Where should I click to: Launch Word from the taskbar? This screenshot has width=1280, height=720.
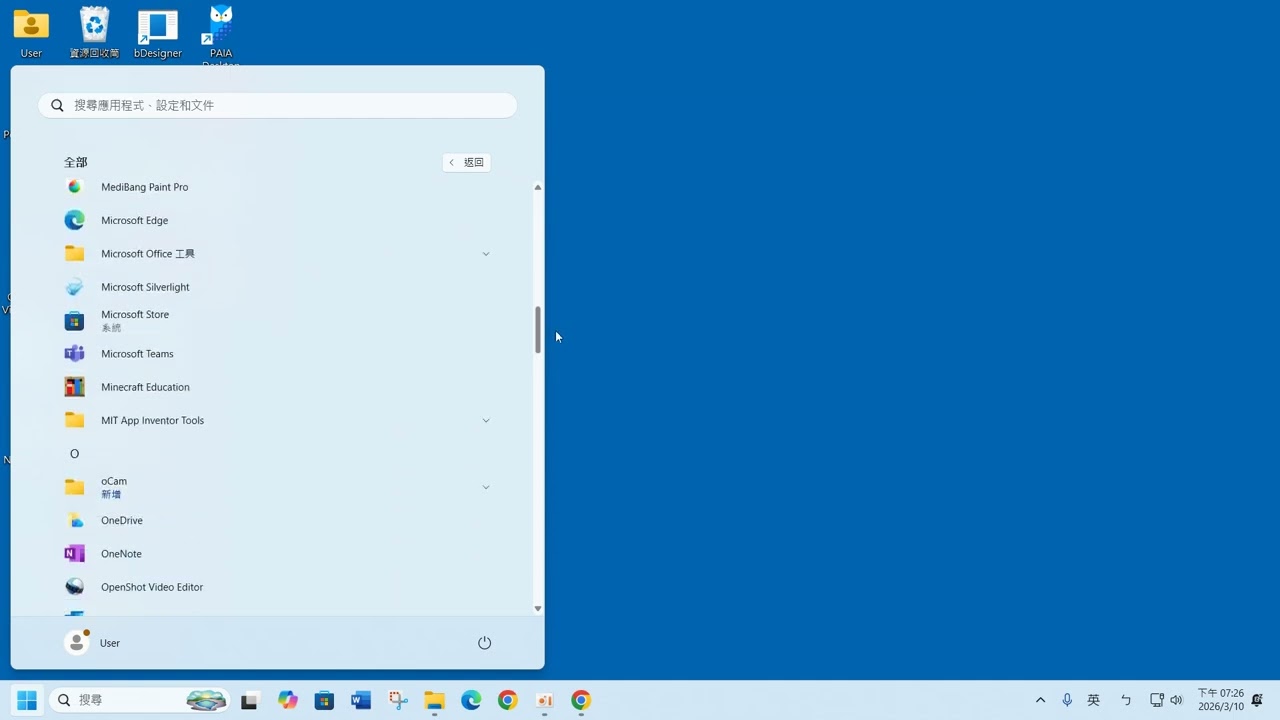point(361,700)
